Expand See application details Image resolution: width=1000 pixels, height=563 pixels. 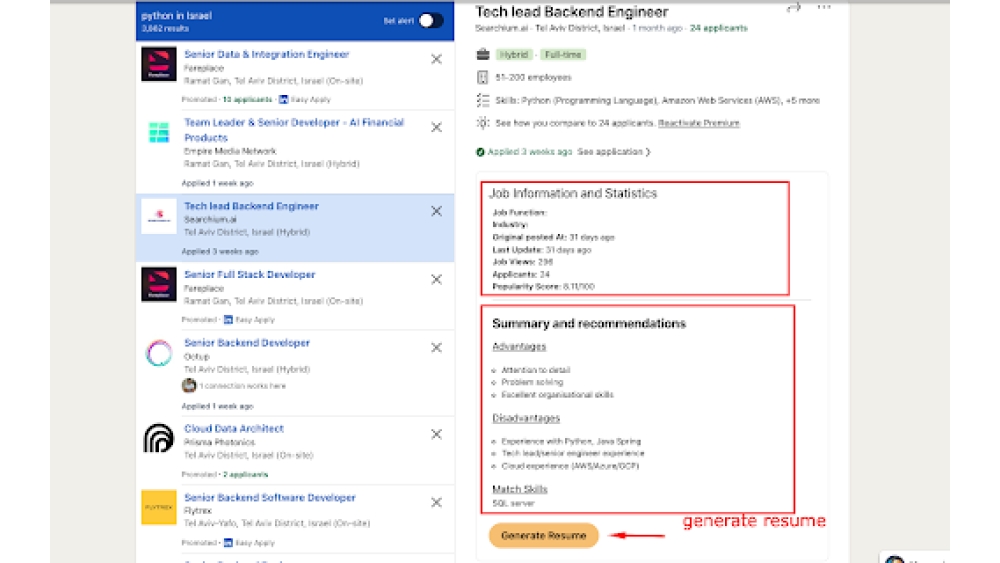613,152
